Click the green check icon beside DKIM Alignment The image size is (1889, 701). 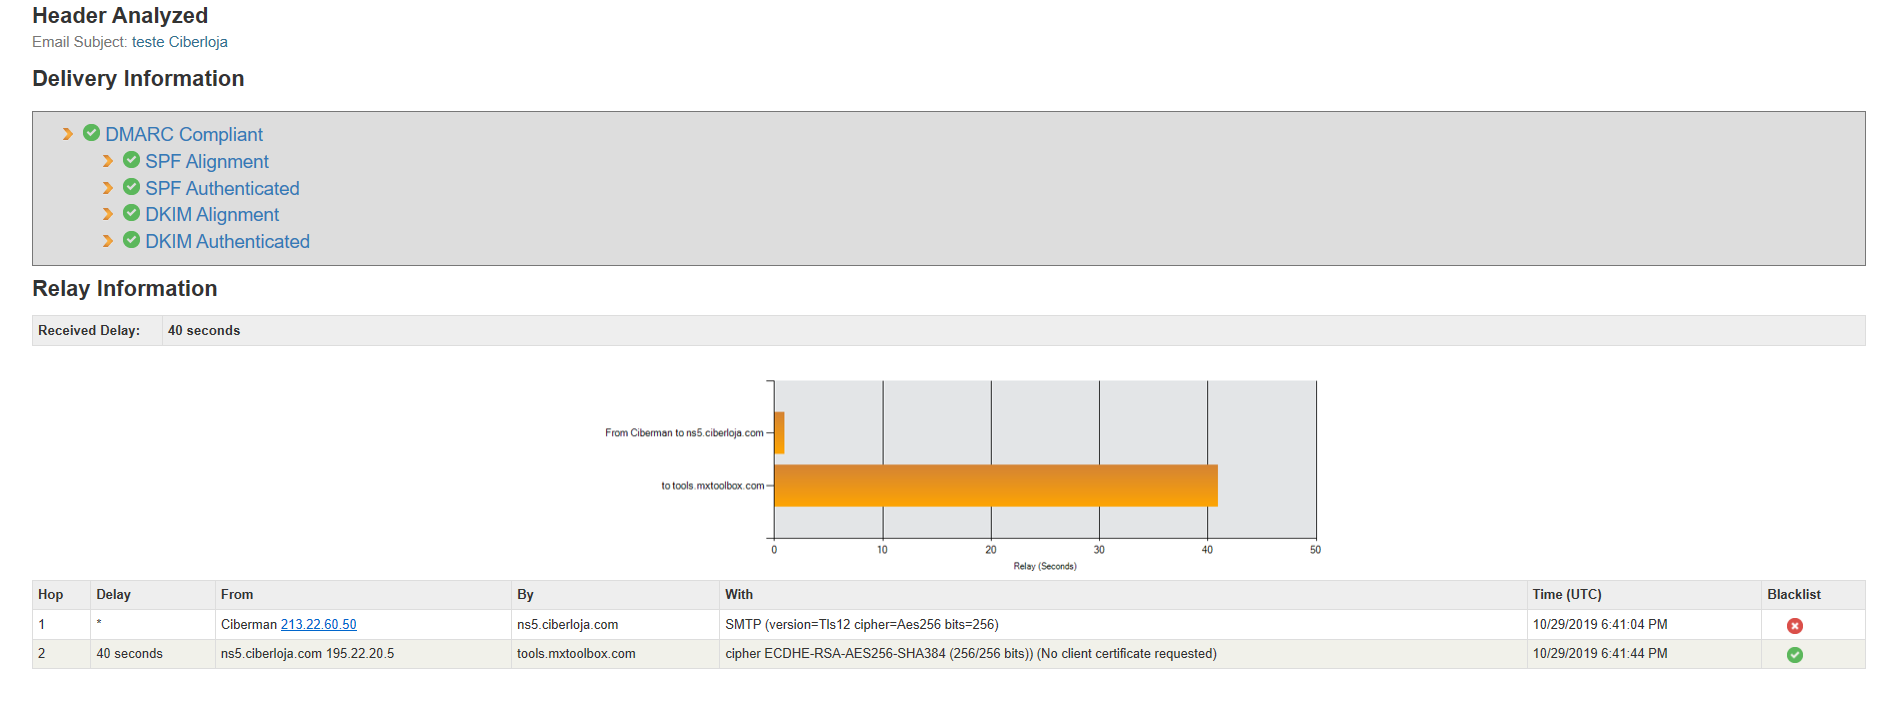click(131, 213)
